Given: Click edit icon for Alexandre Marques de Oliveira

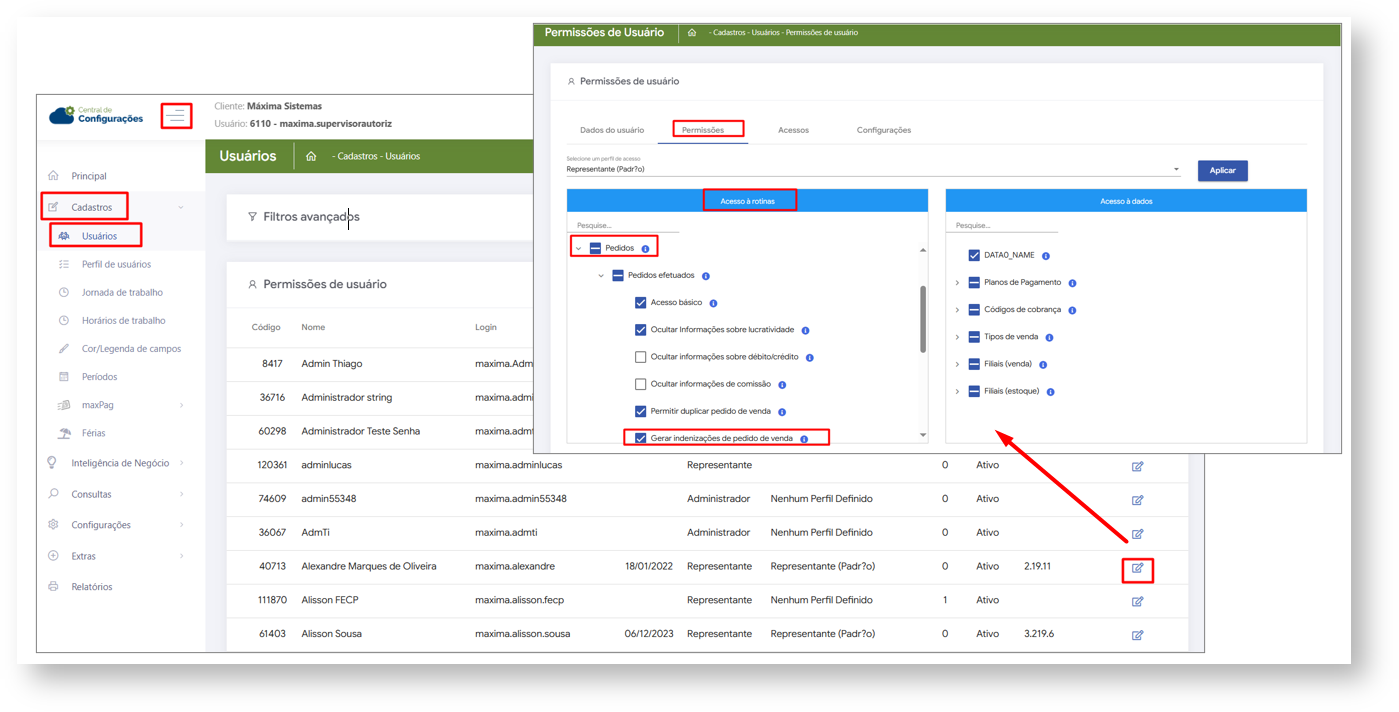Looking at the screenshot, I should pyautogui.click(x=1137, y=569).
